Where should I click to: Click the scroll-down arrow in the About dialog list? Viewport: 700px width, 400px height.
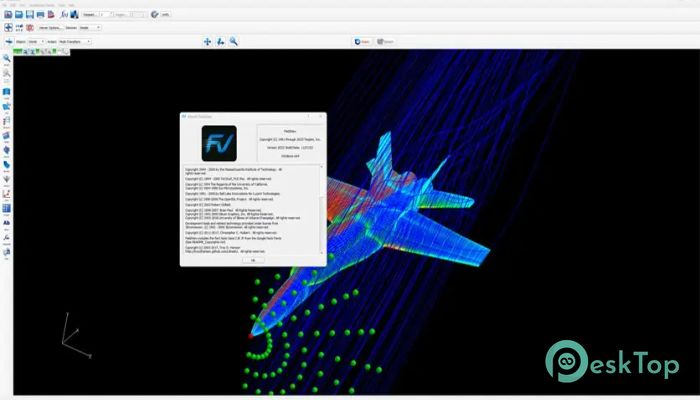pos(322,253)
